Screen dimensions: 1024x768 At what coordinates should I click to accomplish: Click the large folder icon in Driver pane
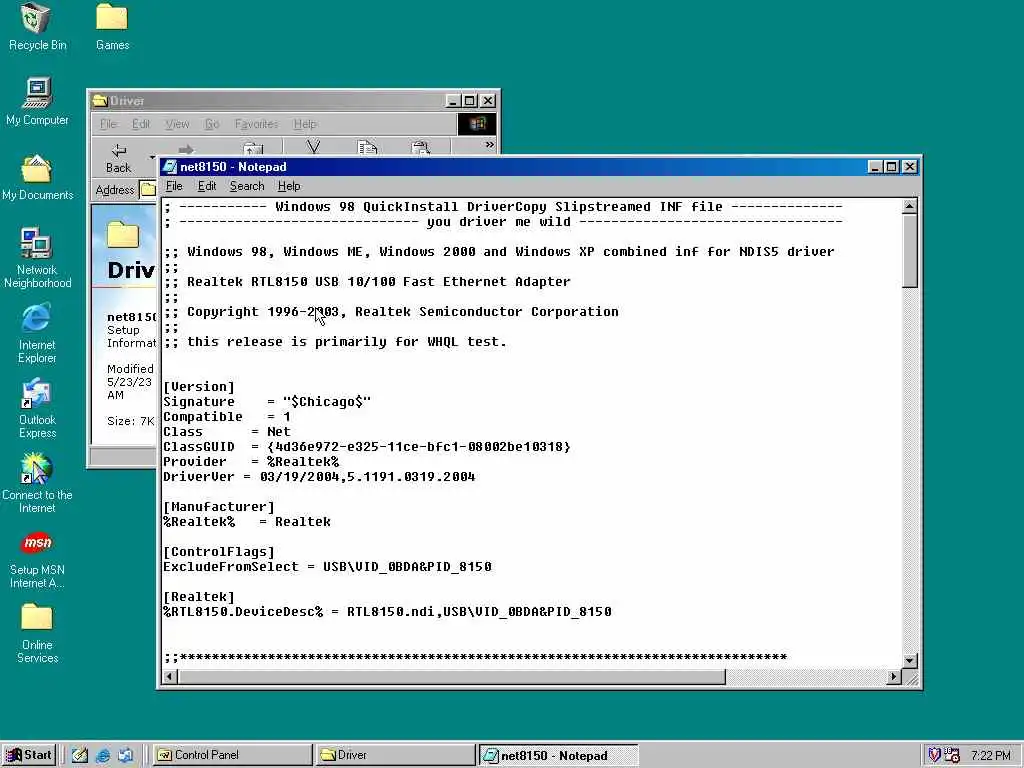coord(123,235)
